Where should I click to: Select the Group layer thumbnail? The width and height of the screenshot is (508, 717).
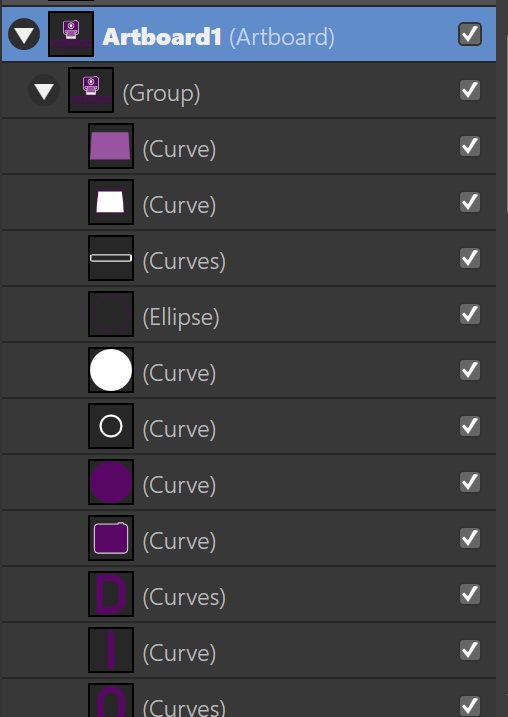pyautogui.click(x=91, y=90)
